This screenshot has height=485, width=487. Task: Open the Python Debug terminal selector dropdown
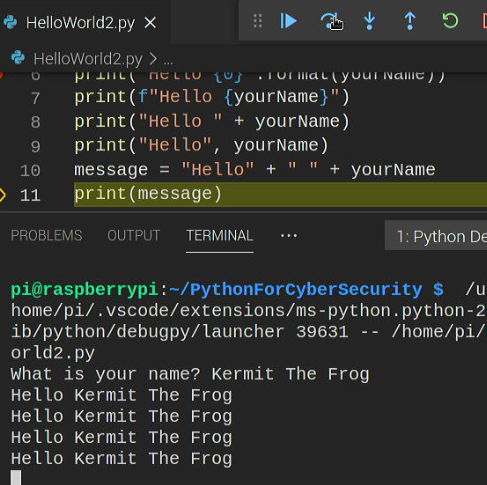coord(436,236)
